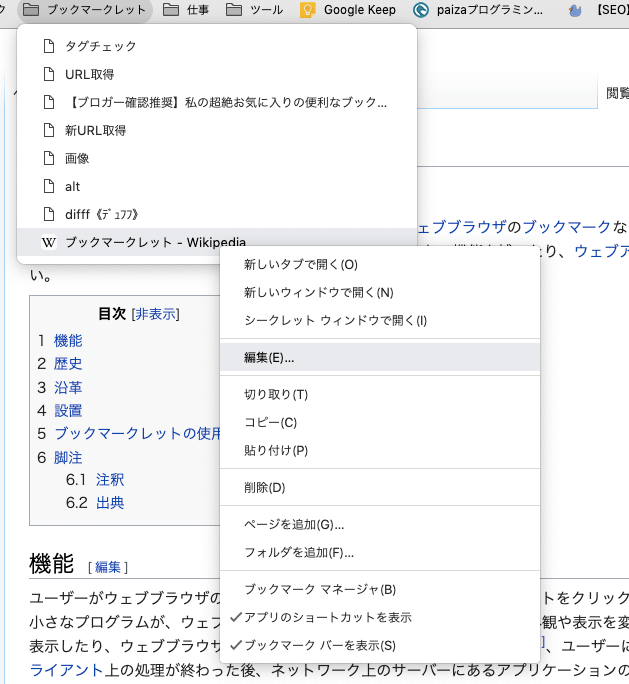Choose 新しいタブで開く(O) in context menu
Viewport: 629px width, 684px height.
click(x=300, y=265)
